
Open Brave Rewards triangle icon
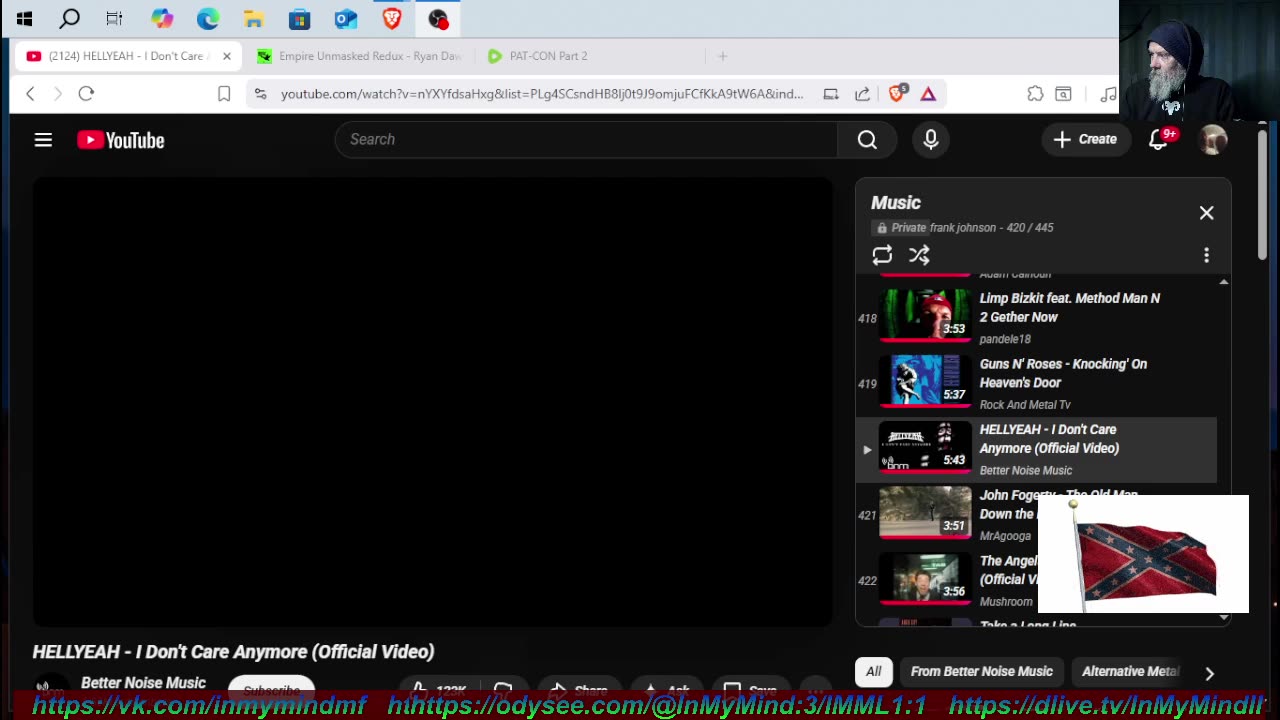click(928, 94)
